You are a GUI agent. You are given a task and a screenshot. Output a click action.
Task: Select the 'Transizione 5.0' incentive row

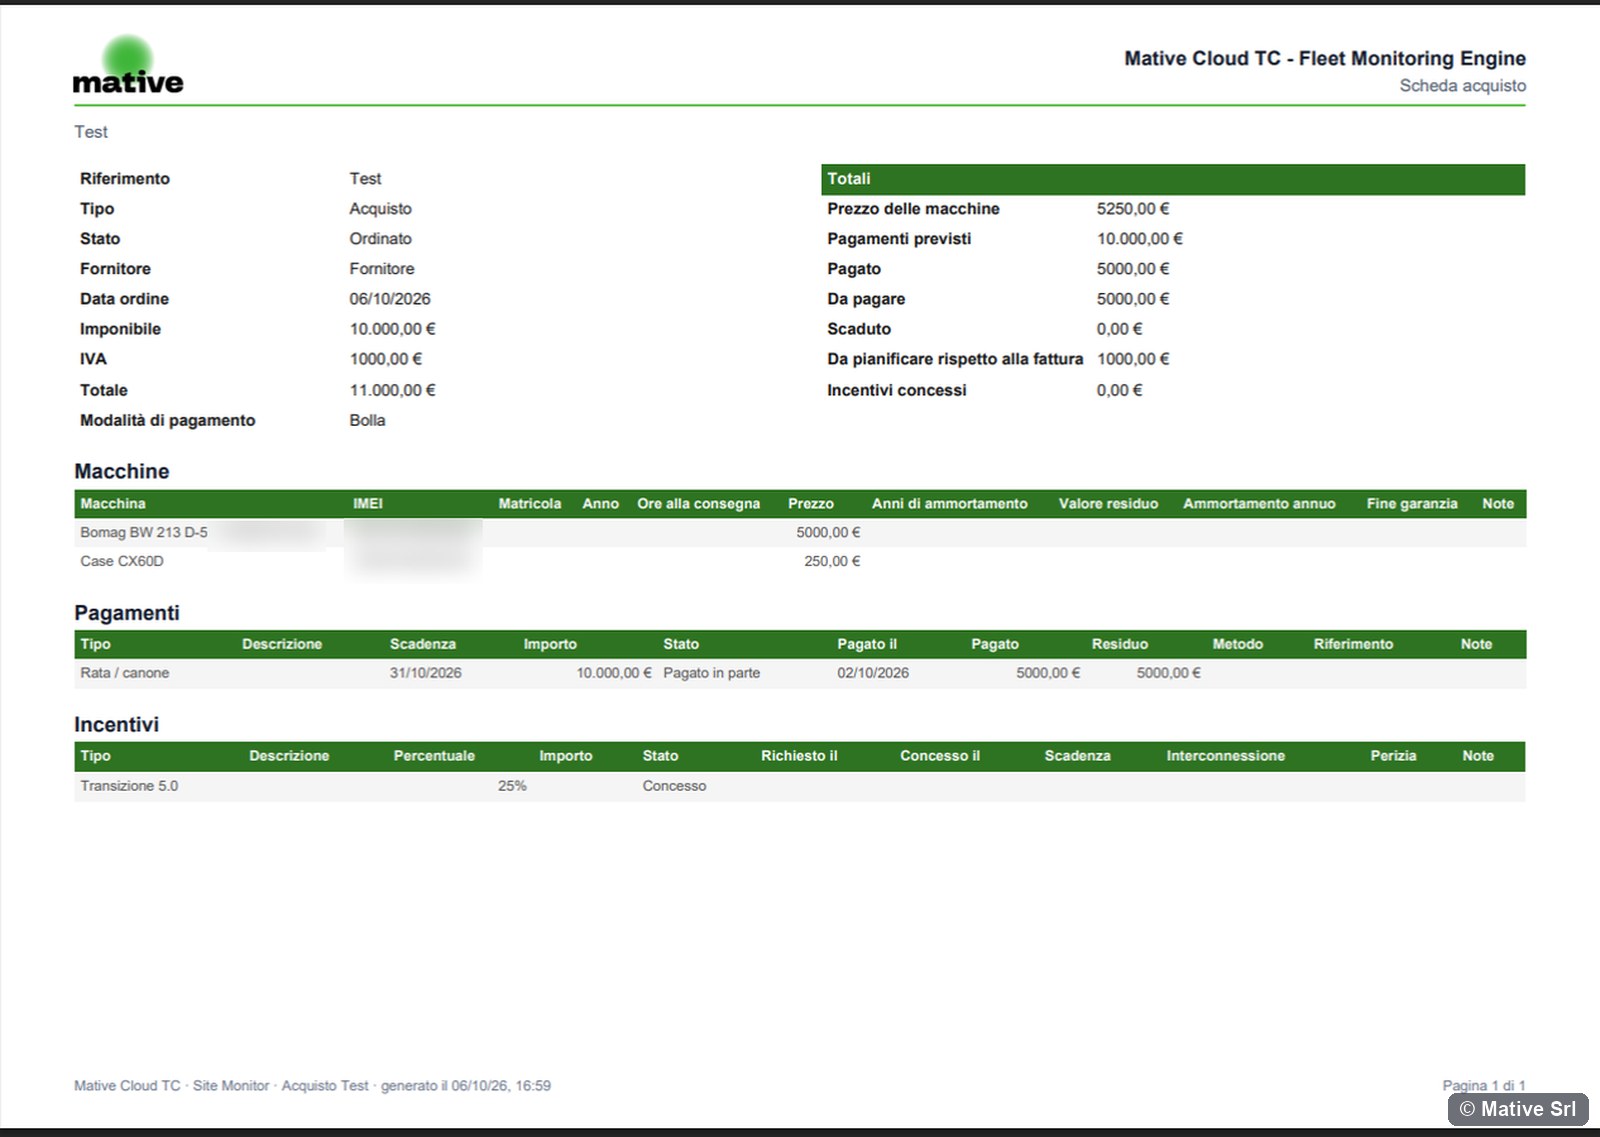click(800, 787)
